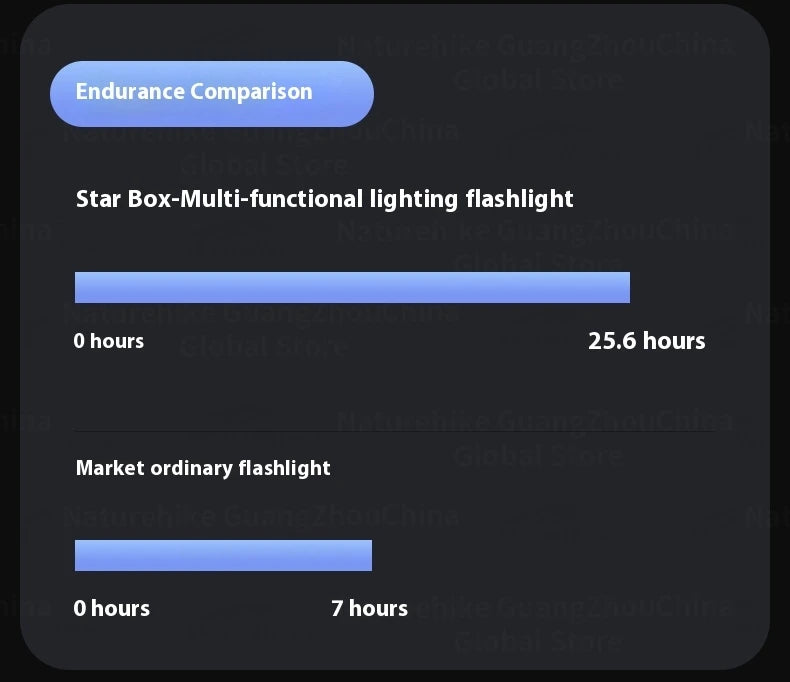Click the 25.6 hours endurance bar
The height and width of the screenshot is (682, 790).
click(352, 287)
